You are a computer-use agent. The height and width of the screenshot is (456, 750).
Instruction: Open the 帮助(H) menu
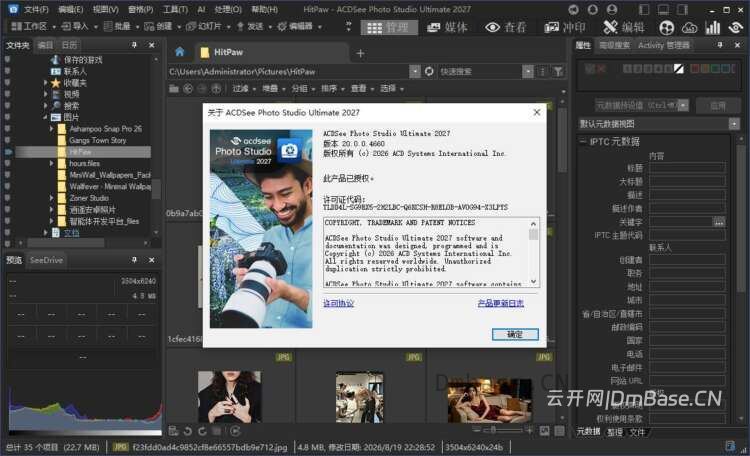tap(265, 10)
